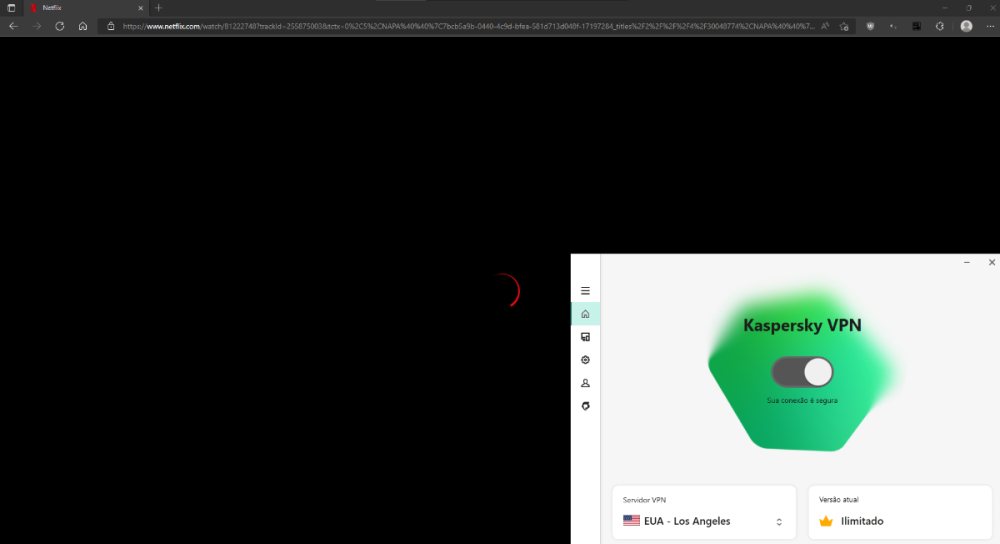This screenshot has height=544, width=1000.
Task: Click the lock icon in address bar
Action: tap(110, 26)
